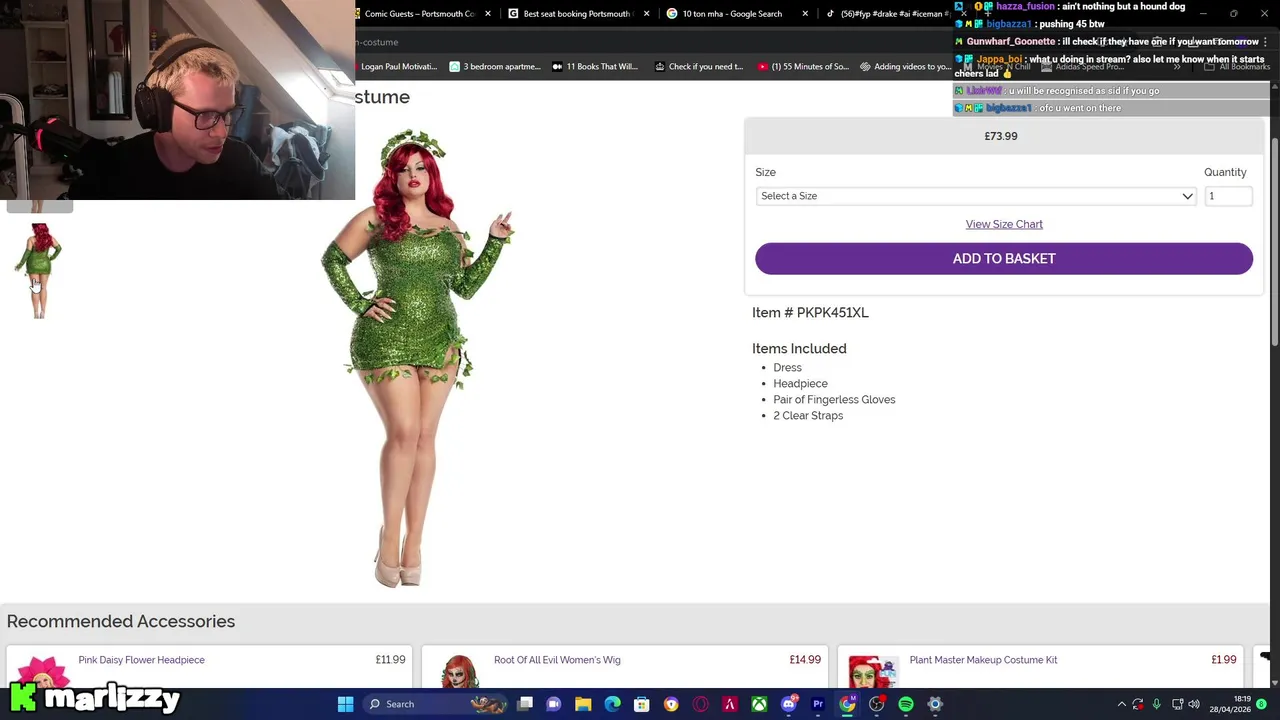Show hidden system tray icons
This screenshot has height=720, width=1280.
pyautogui.click(x=1121, y=704)
